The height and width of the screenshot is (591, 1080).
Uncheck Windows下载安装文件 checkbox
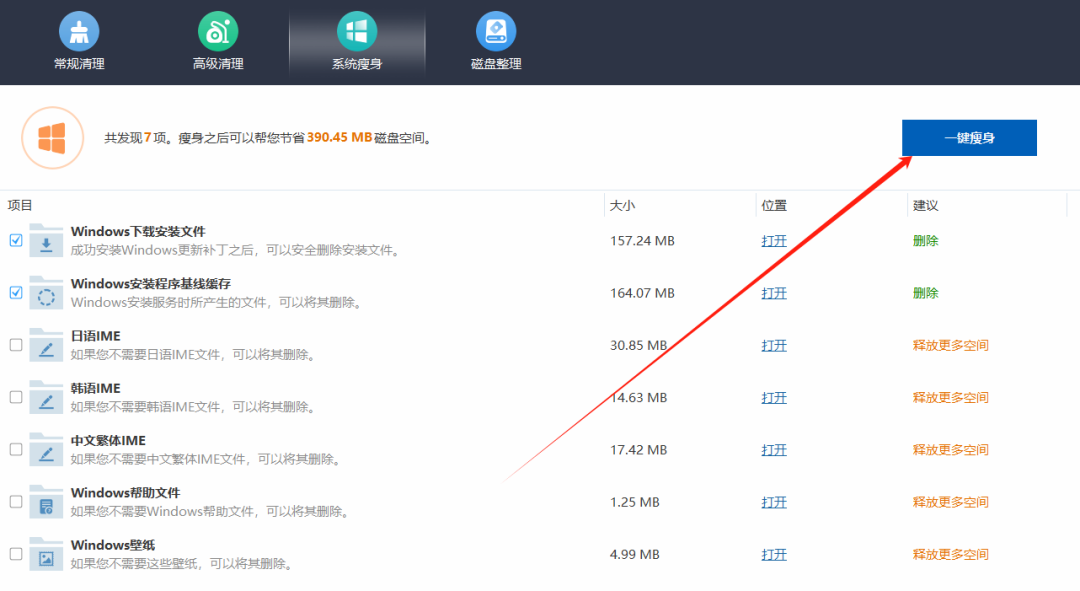tap(16, 240)
